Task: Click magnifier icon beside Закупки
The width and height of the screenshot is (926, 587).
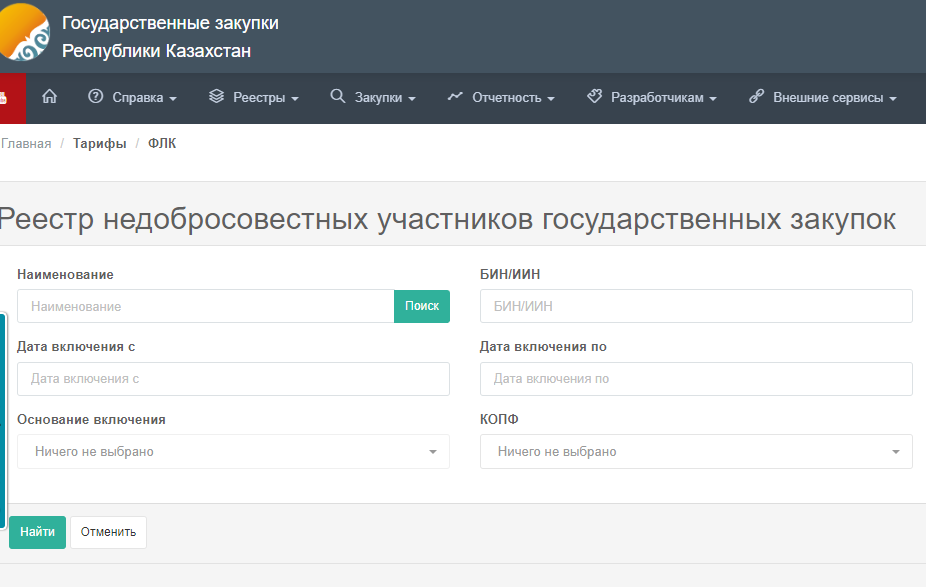Action: (337, 98)
